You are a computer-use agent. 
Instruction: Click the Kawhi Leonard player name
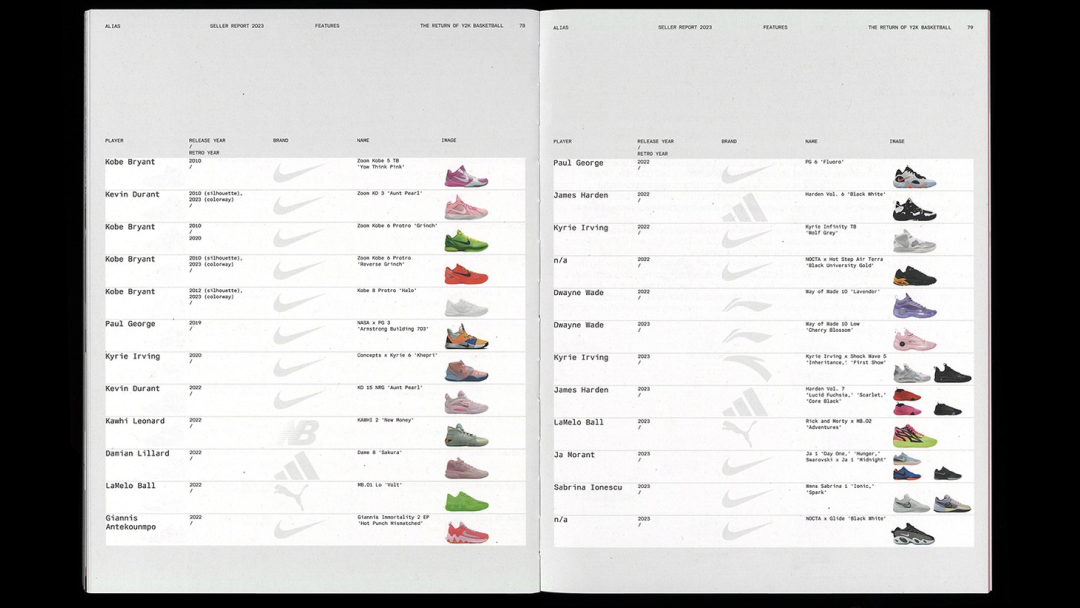point(135,421)
